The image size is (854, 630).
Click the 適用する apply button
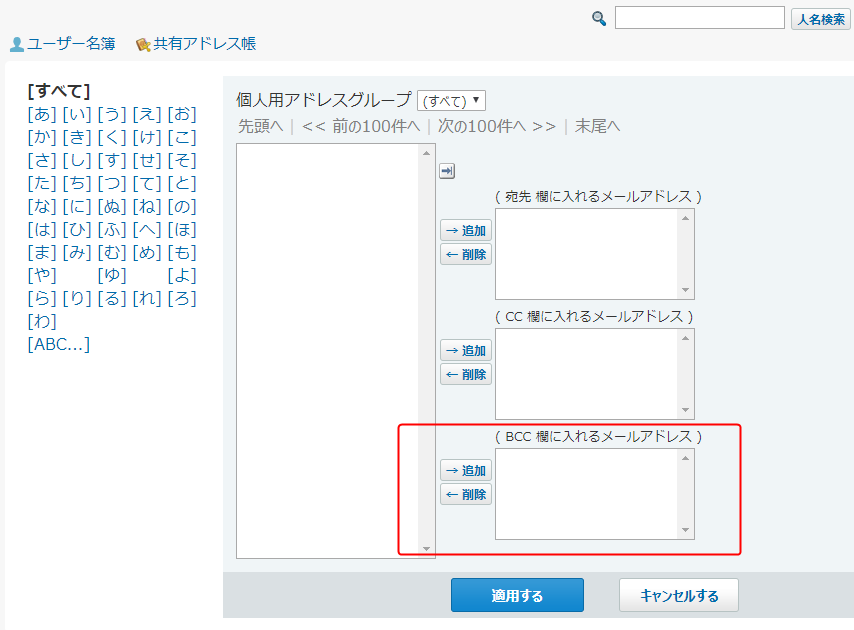pos(517,595)
